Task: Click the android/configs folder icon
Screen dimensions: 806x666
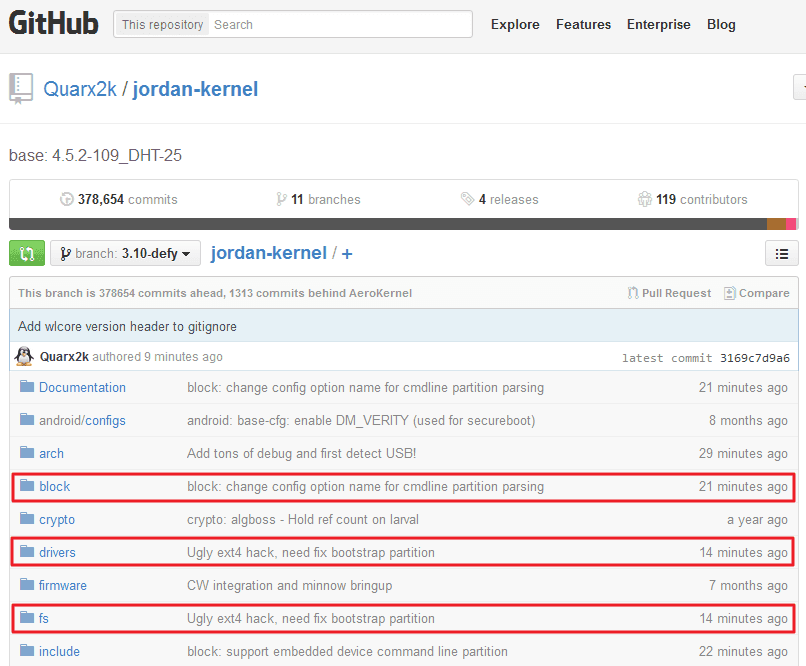Action: pyautogui.click(x=27, y=419)
